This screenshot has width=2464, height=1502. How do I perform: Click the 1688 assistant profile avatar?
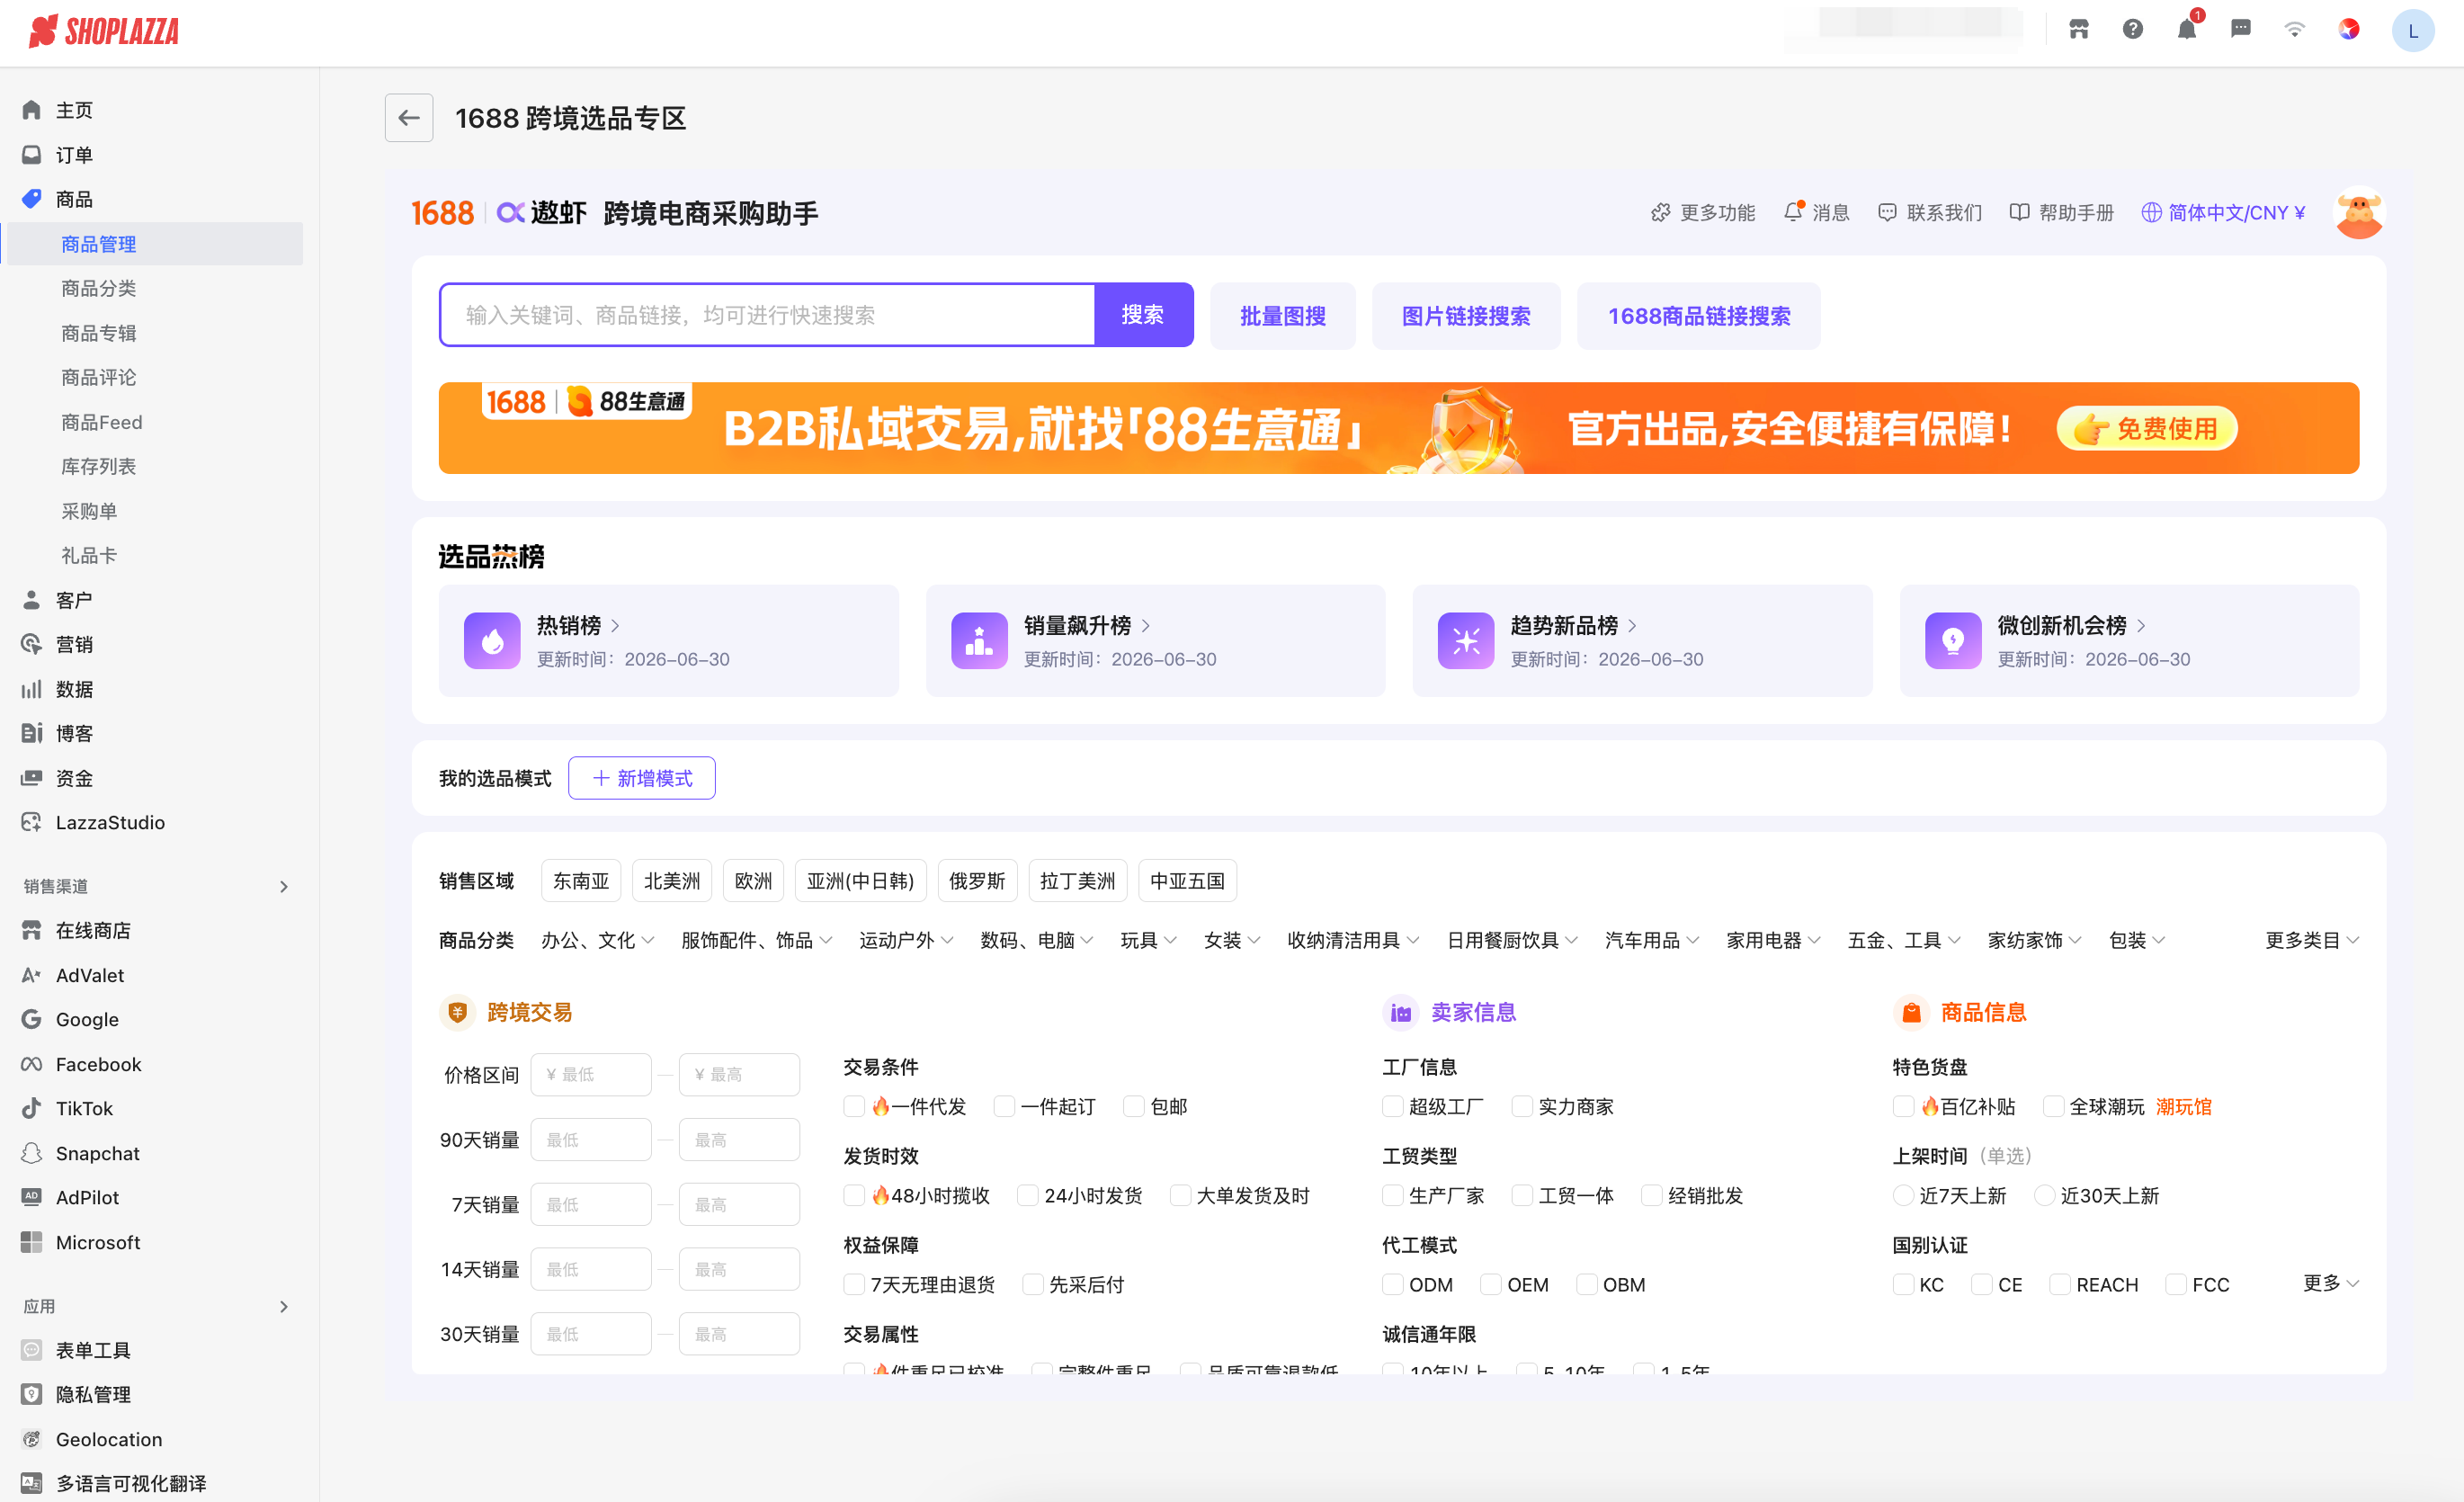point(2359,212)
